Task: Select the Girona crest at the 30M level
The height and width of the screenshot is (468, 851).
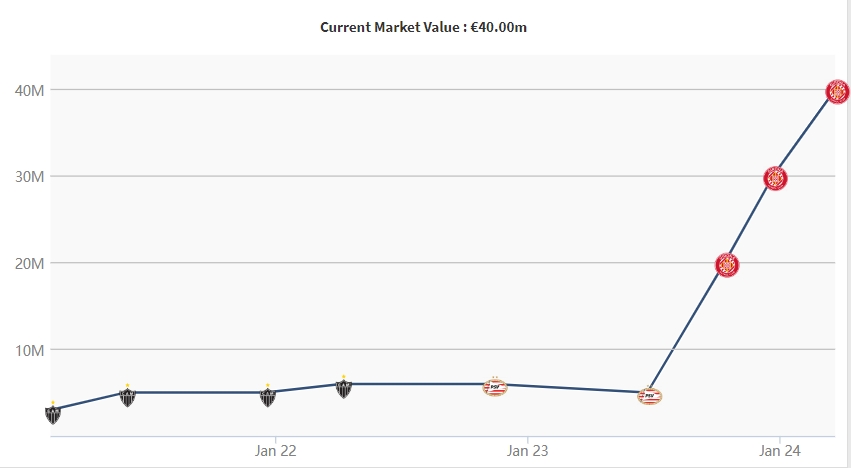Action: pyautogui.click(x=775, y=178)
